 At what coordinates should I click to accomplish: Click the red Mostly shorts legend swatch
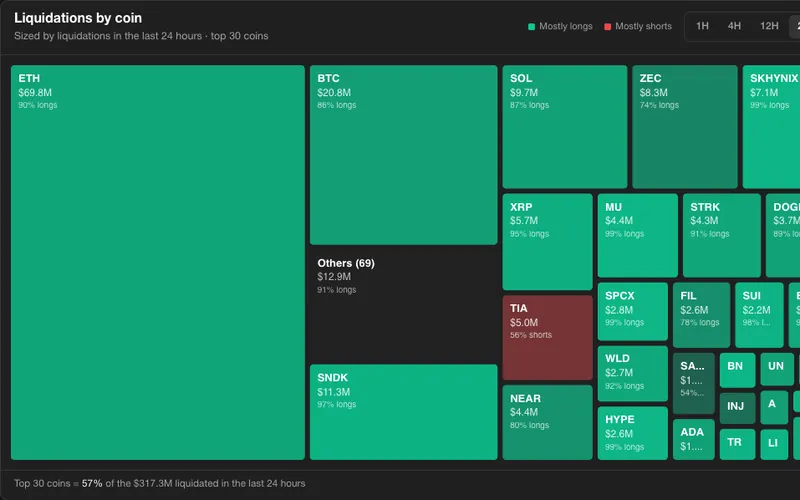607,27
